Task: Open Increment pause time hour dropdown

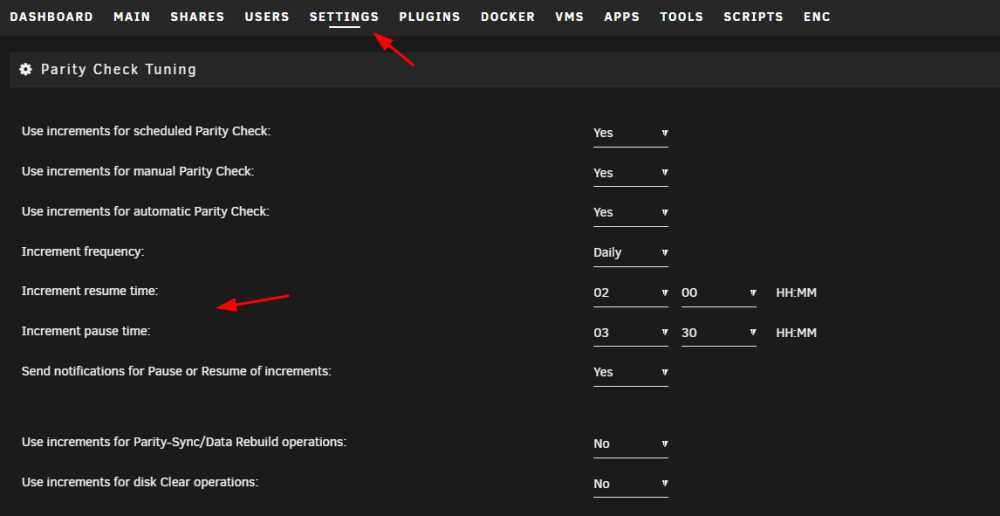Action: click(x=631, y=333)
